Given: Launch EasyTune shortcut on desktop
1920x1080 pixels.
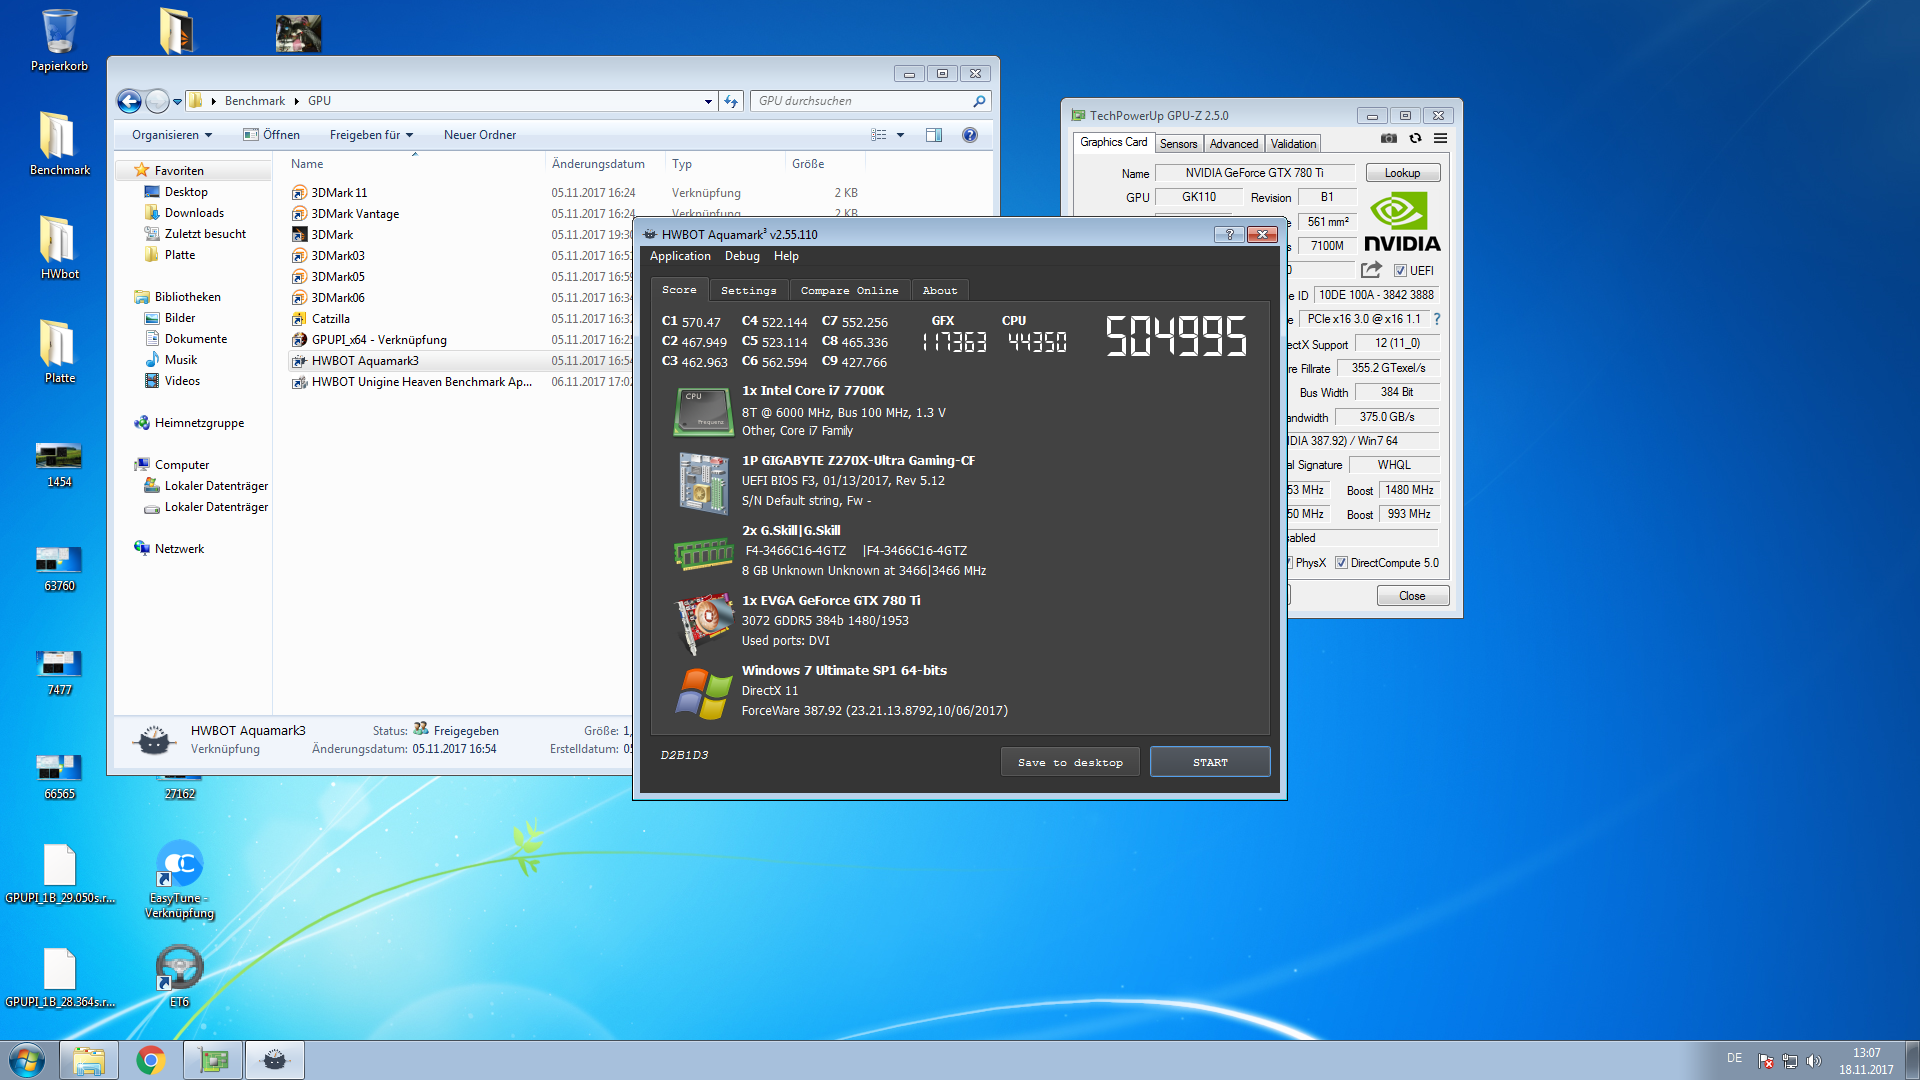Looking at the screenshot, I should (179, 880).
